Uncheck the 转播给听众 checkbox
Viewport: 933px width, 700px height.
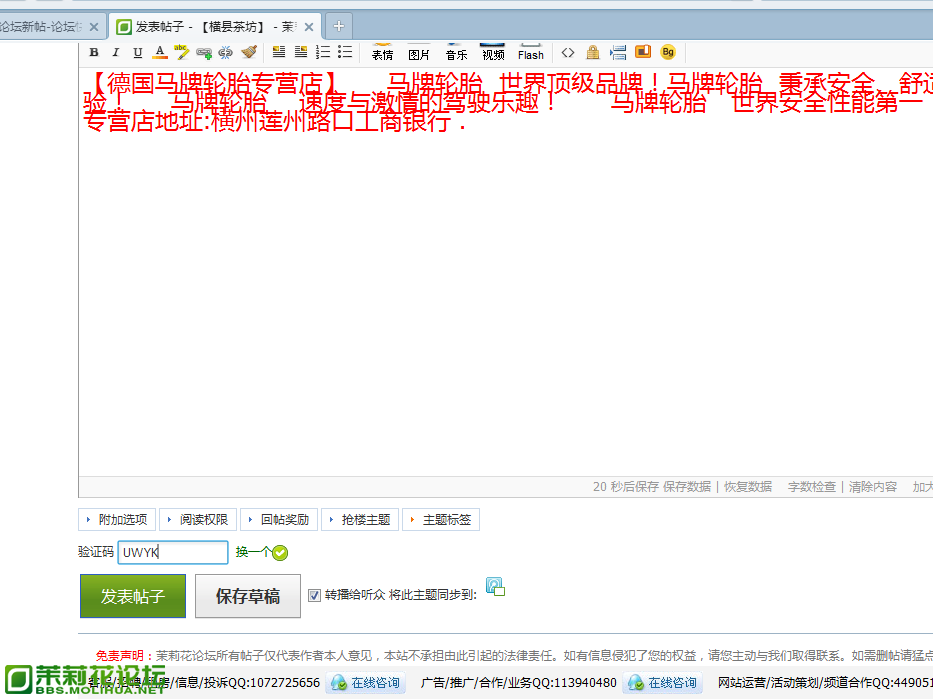pyautogui.click(x=314, y=595)
